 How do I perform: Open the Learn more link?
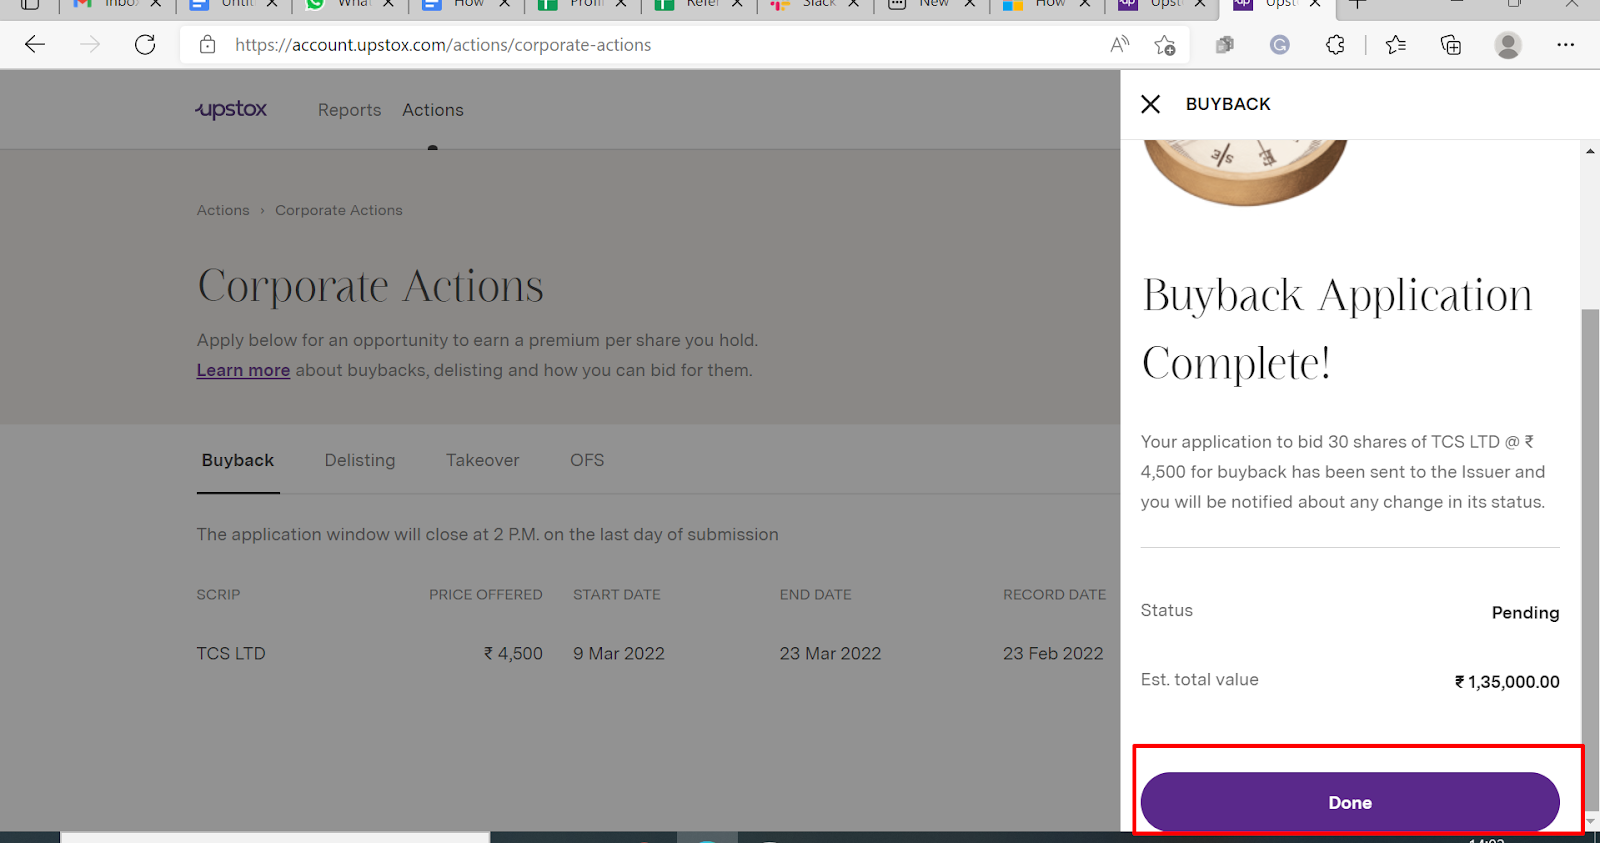(x=243, y=370)
